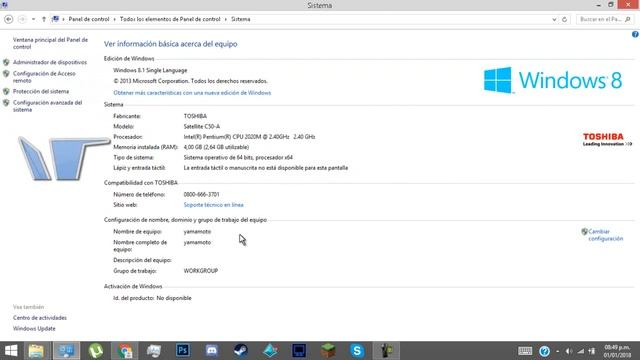Click the 'Satellite C50-A' model value
640x360 pixels.
pyautogui.click(x=202, y=127)
